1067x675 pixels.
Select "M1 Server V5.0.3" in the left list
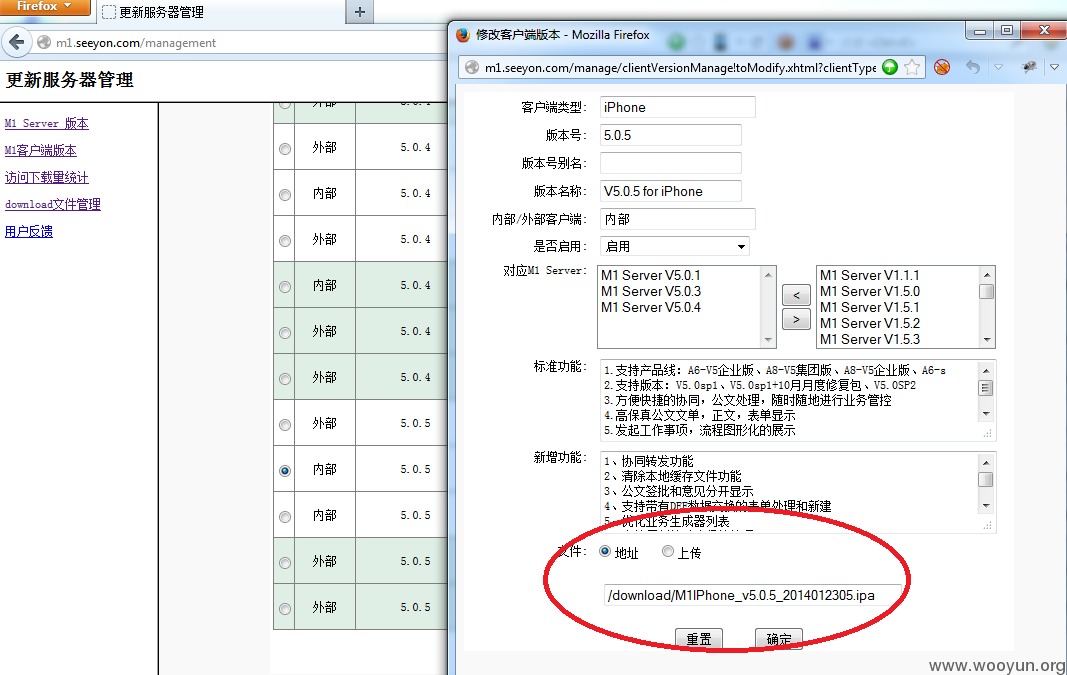(x=651, y=291)
